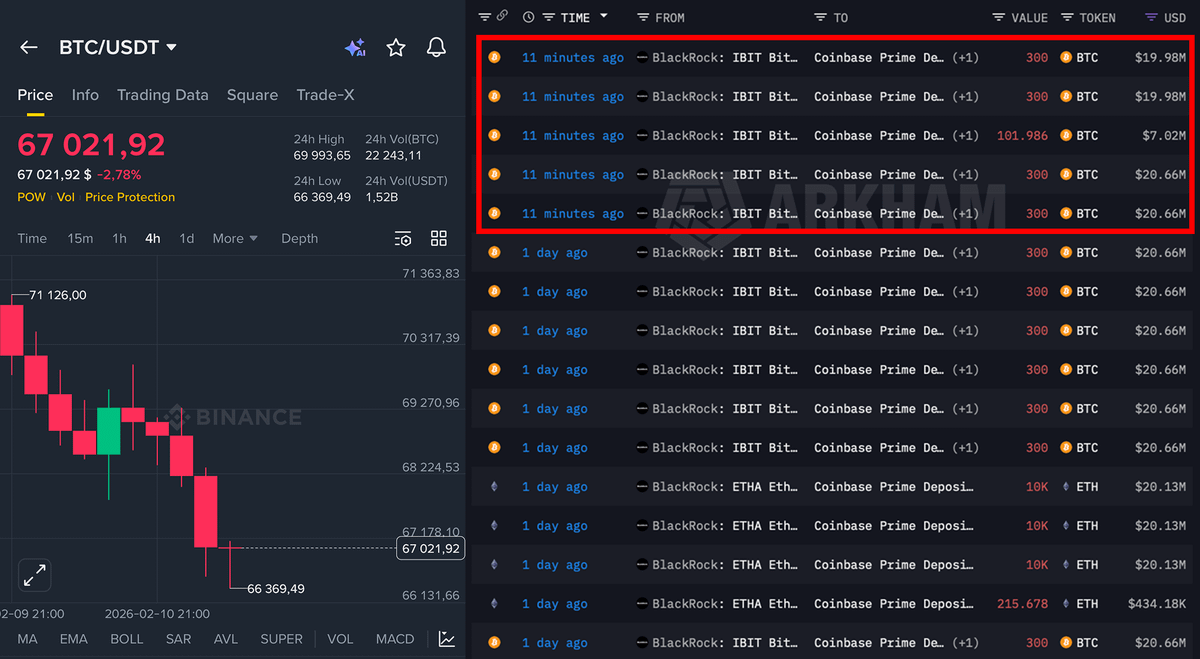Open the Trading Data tab
1200x659 pixels.
(163, 95)
